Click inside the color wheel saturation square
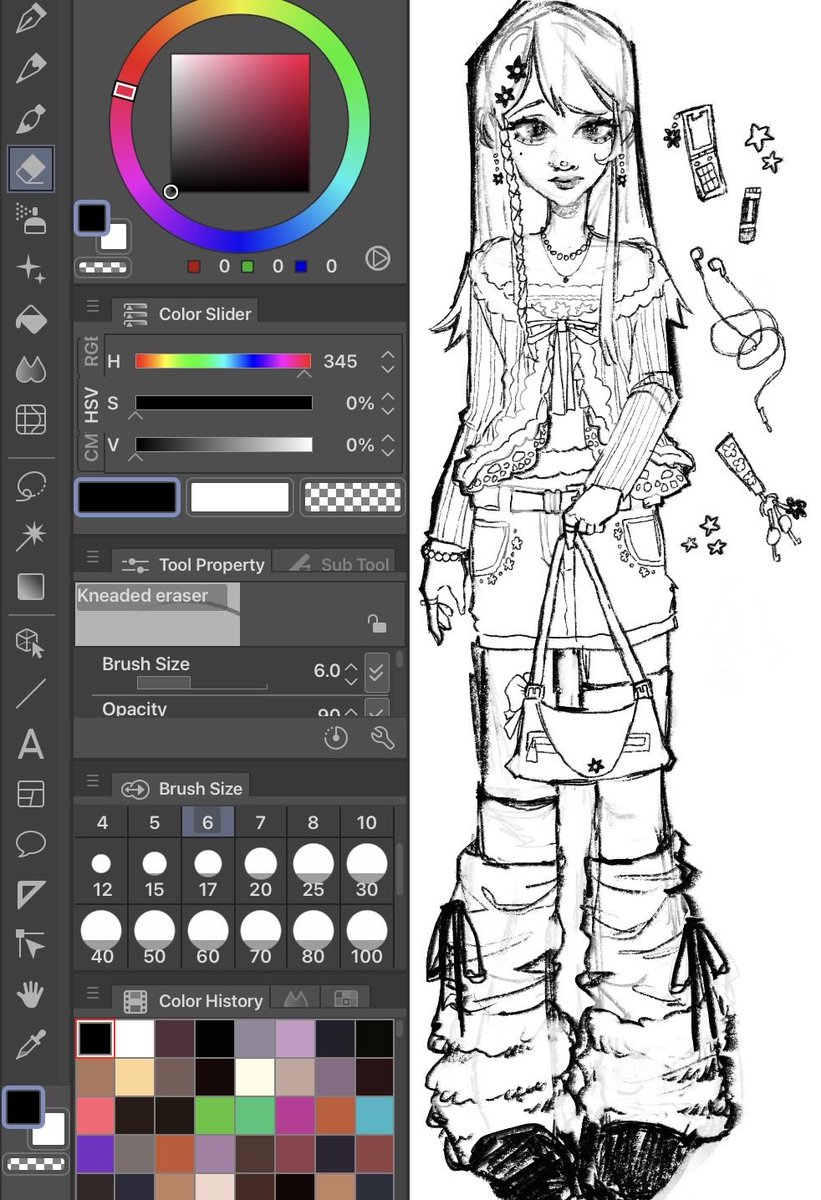This screenshot has width=821, height=1200. pos(240,122)
